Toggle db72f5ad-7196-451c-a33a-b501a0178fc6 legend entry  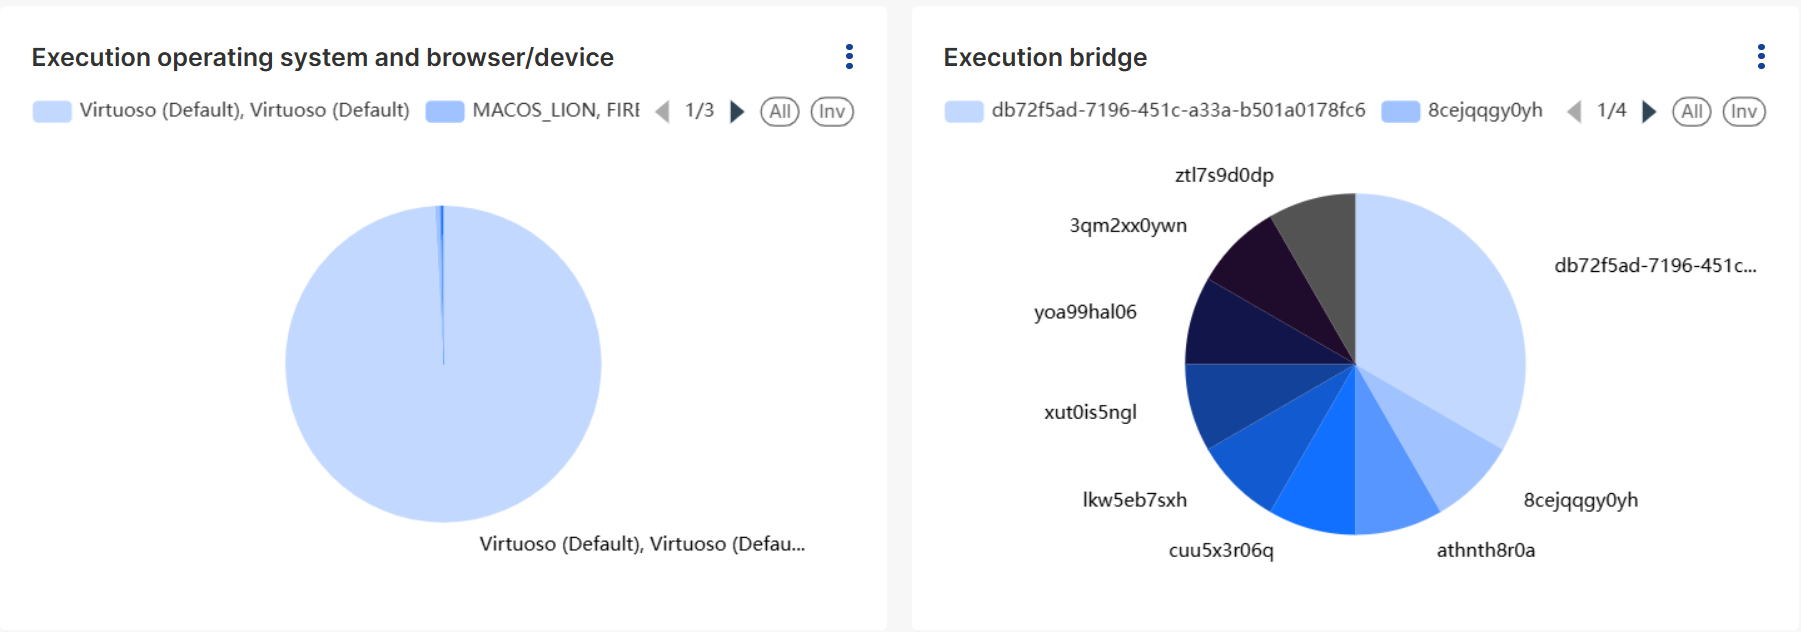1155,110
